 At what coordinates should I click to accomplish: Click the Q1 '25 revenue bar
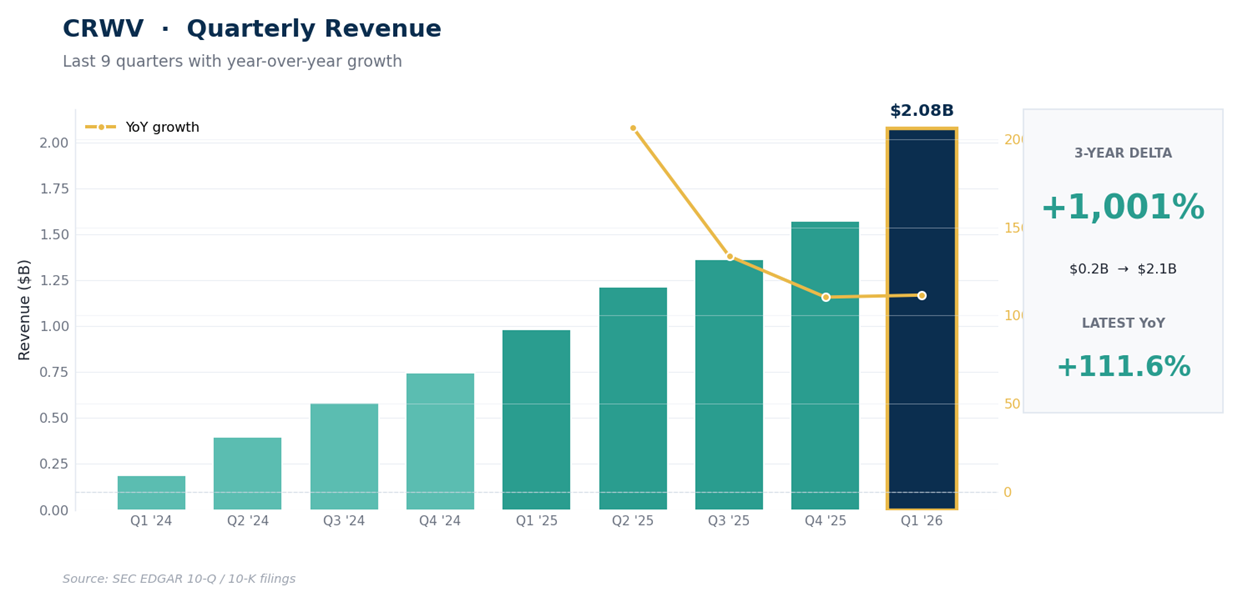point(536,420)
